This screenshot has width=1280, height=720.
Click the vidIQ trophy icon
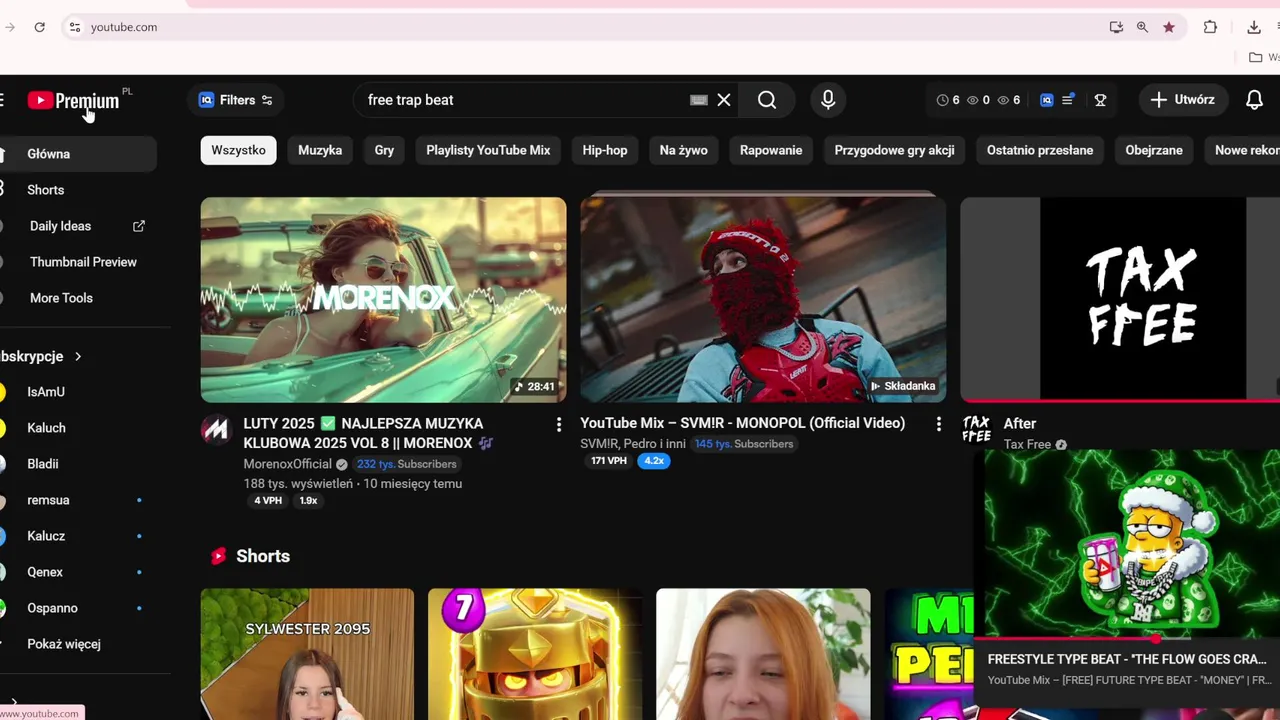pos(1100,100)
